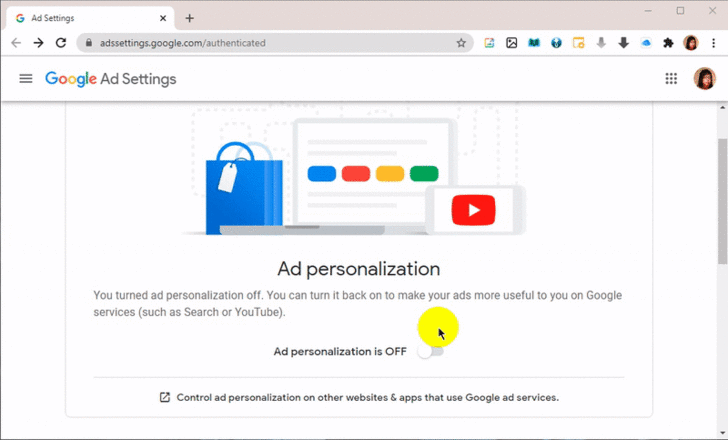Bookmark this page with the star icon

point(461,43)
